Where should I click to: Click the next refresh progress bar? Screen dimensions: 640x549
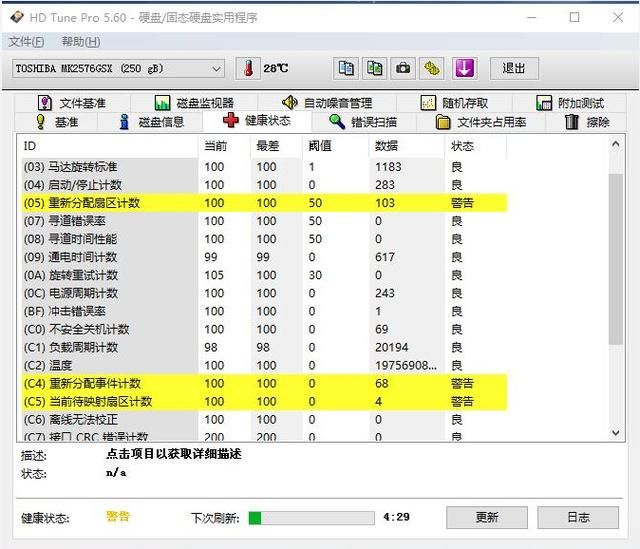coord(311,518)
